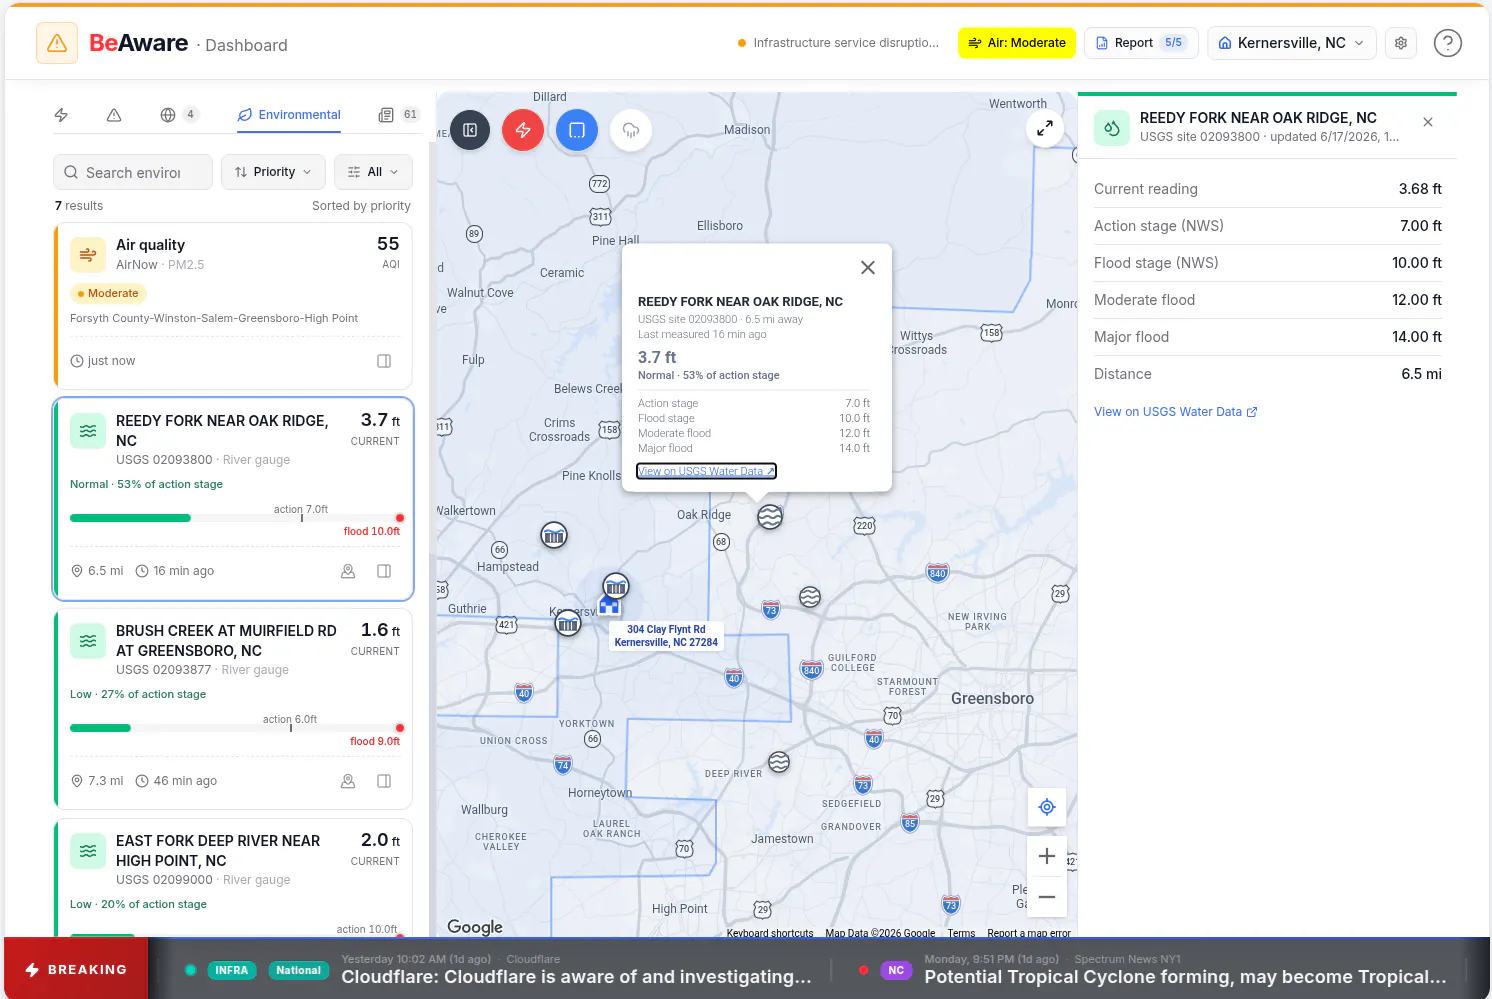
Task: Click the person pin icon on Brush Creek card
Action: tap(348, 781)
